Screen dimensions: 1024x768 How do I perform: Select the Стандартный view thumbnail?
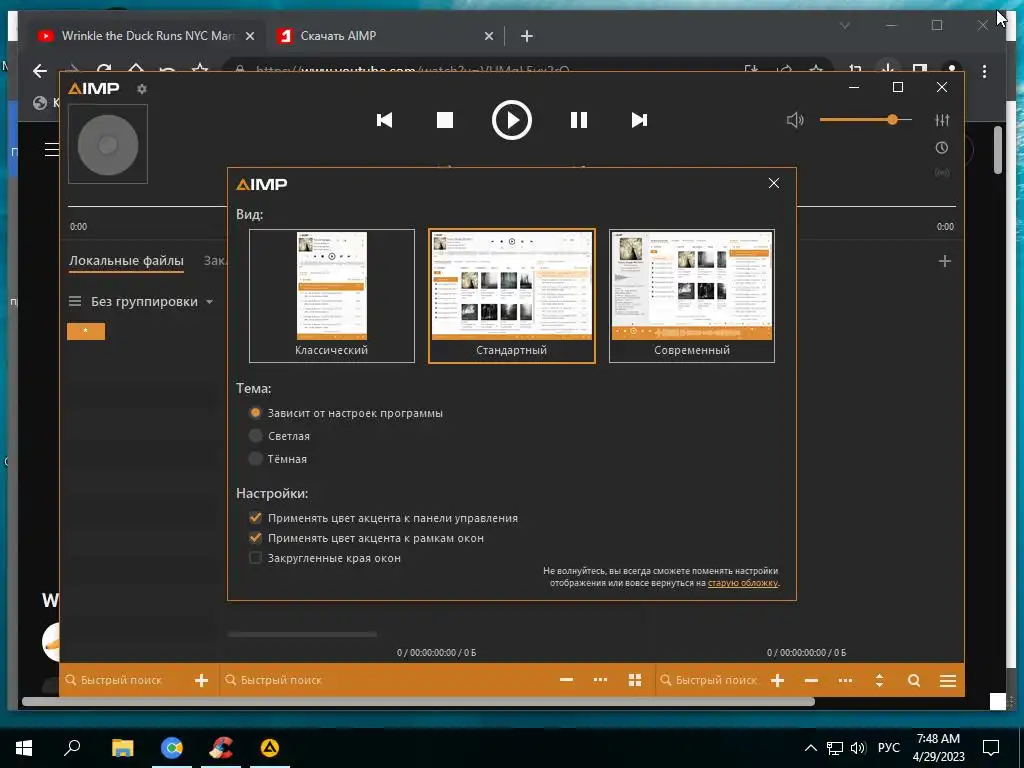[511, 295]
